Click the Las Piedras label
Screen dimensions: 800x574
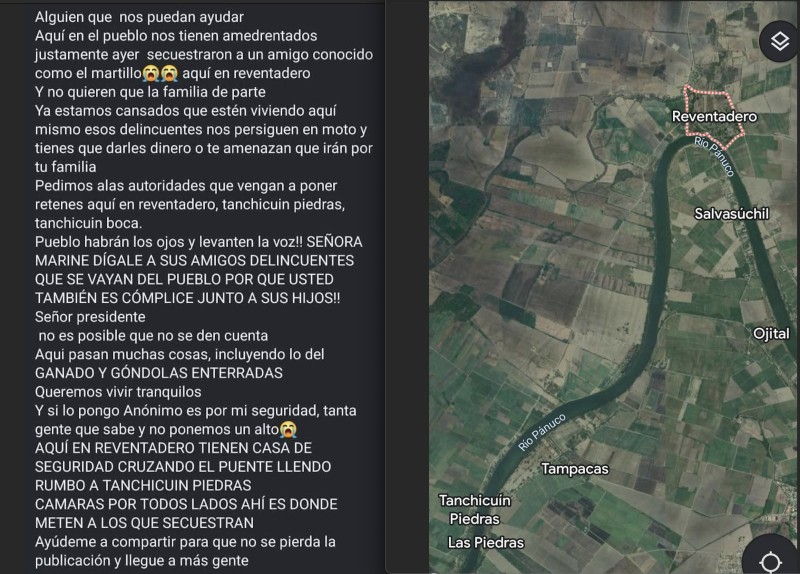tap(486, 542)
